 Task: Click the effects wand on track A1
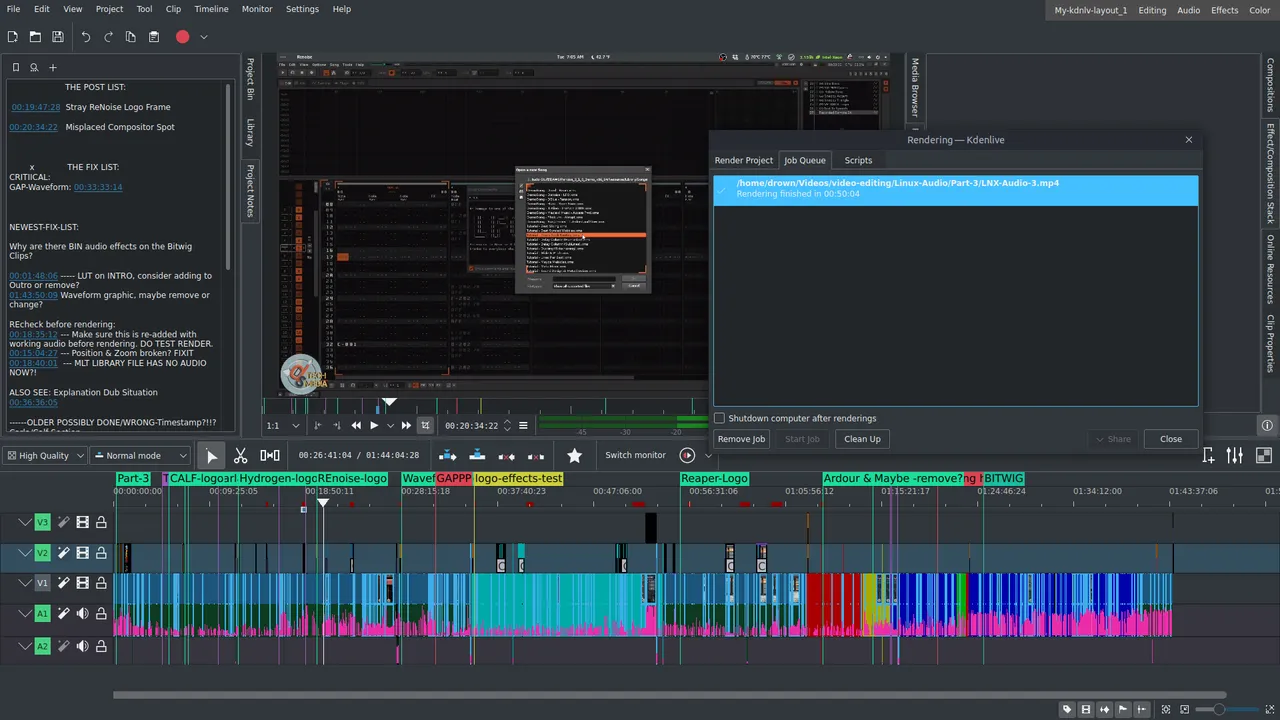click(63, 613)
